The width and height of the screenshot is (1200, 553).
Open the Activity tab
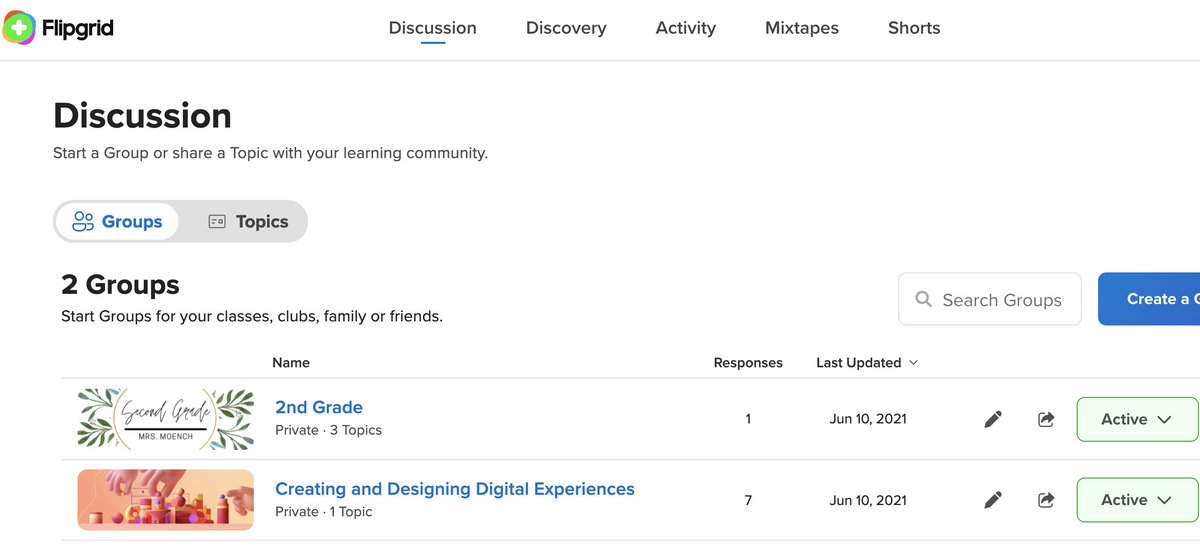(685, 28)
